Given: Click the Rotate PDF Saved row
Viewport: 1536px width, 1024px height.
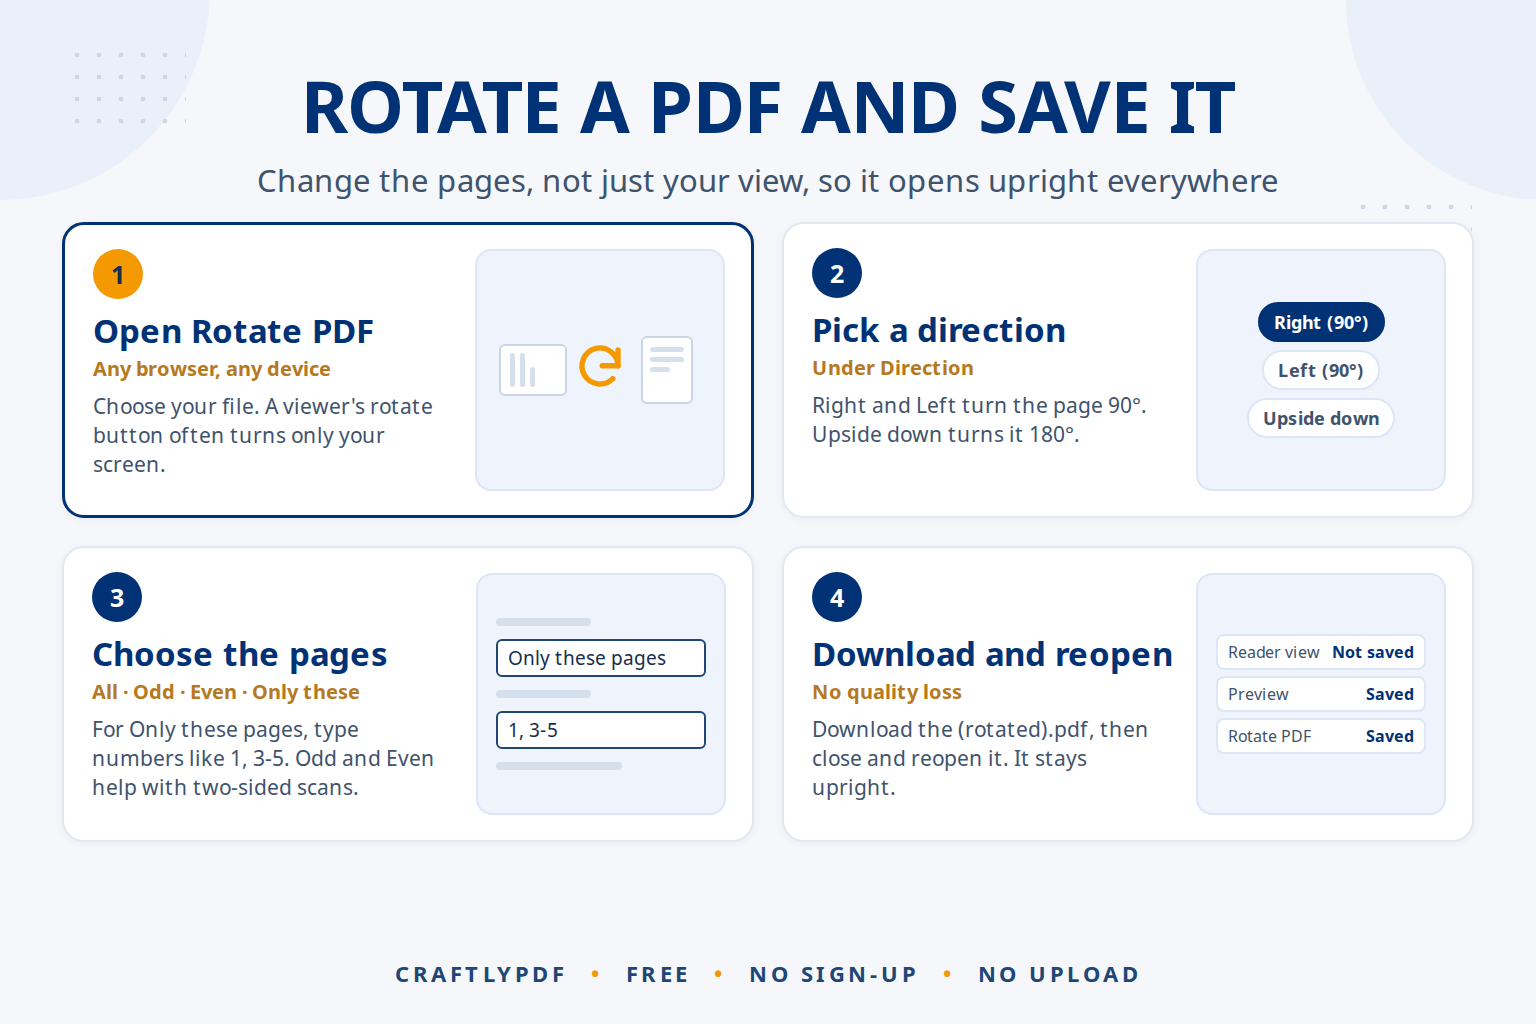Looking at the screenshot, I should point(1321,736).
